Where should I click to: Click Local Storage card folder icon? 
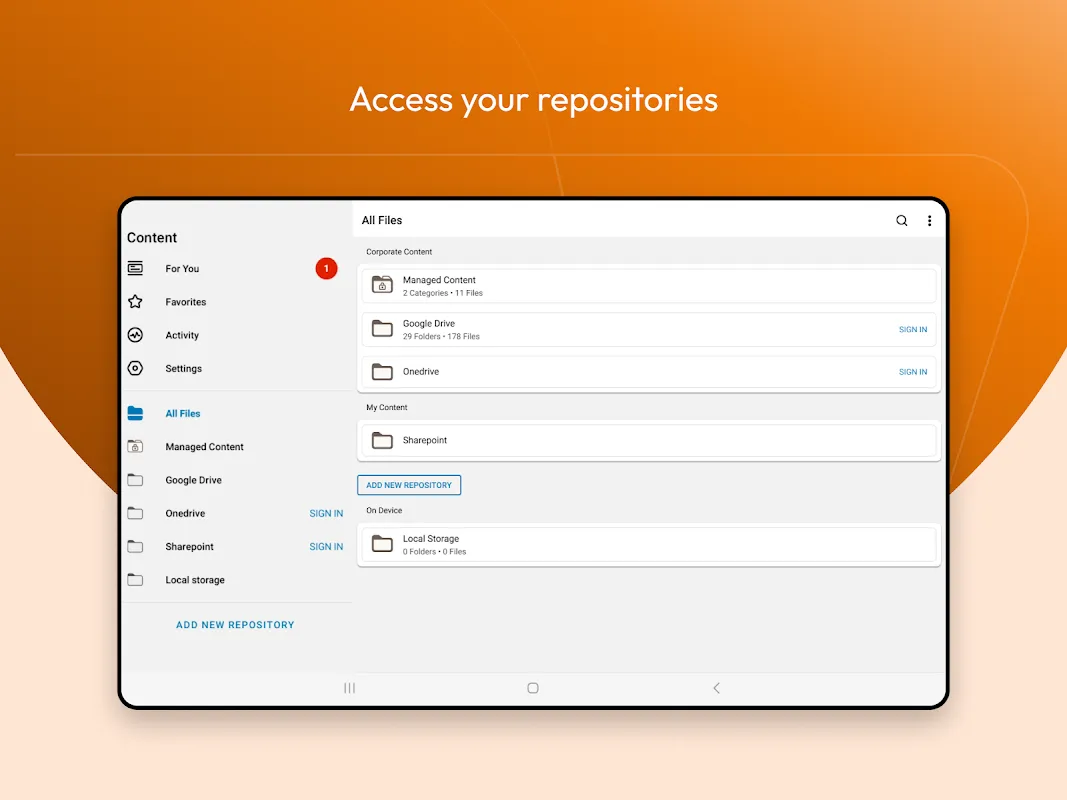pos(382,544)
